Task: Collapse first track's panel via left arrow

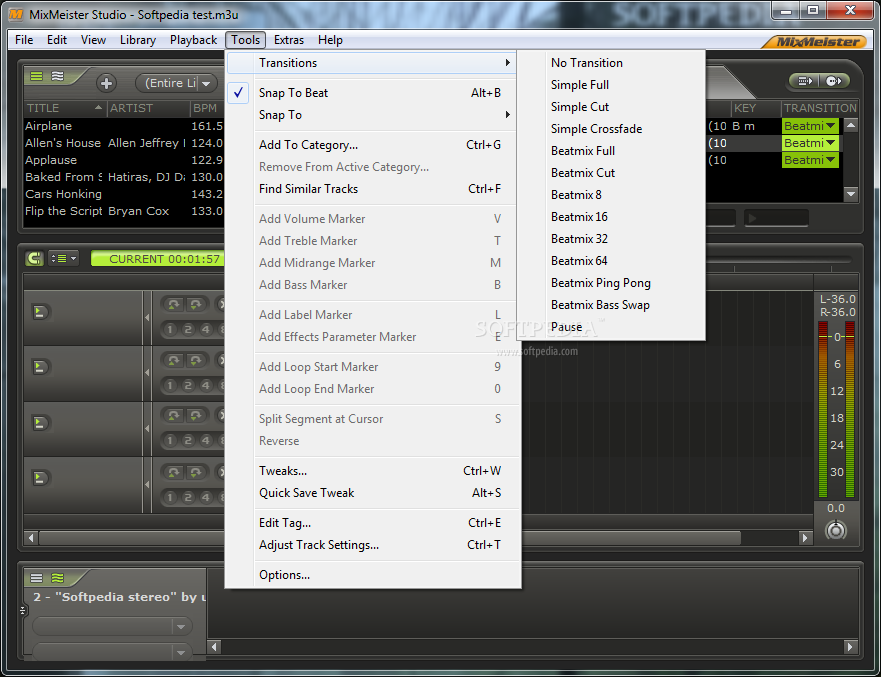Action: tap(147, 317)
